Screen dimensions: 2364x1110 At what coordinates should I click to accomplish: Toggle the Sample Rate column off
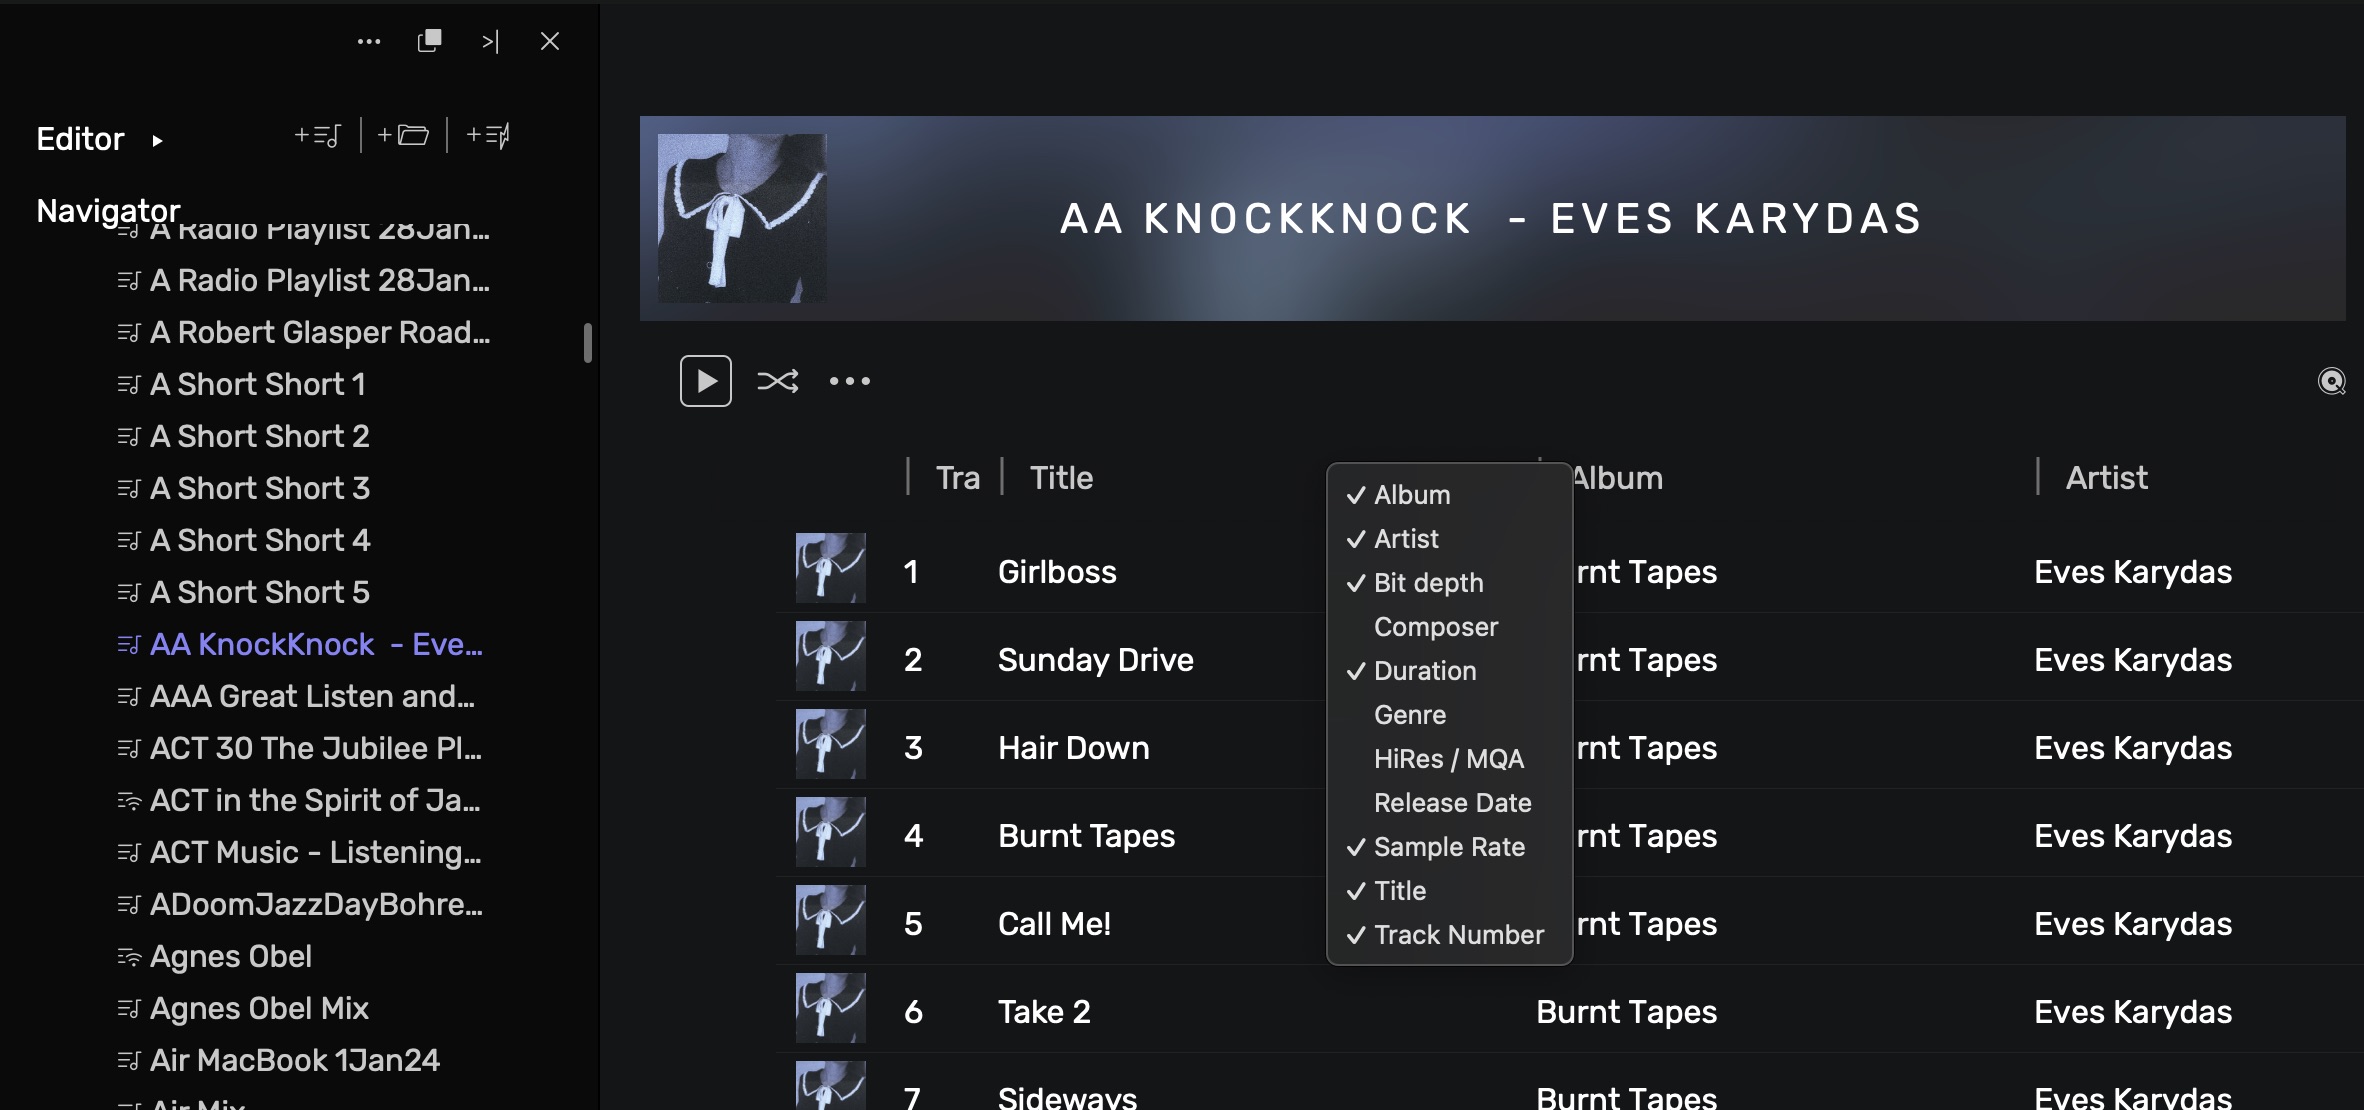1448,847
